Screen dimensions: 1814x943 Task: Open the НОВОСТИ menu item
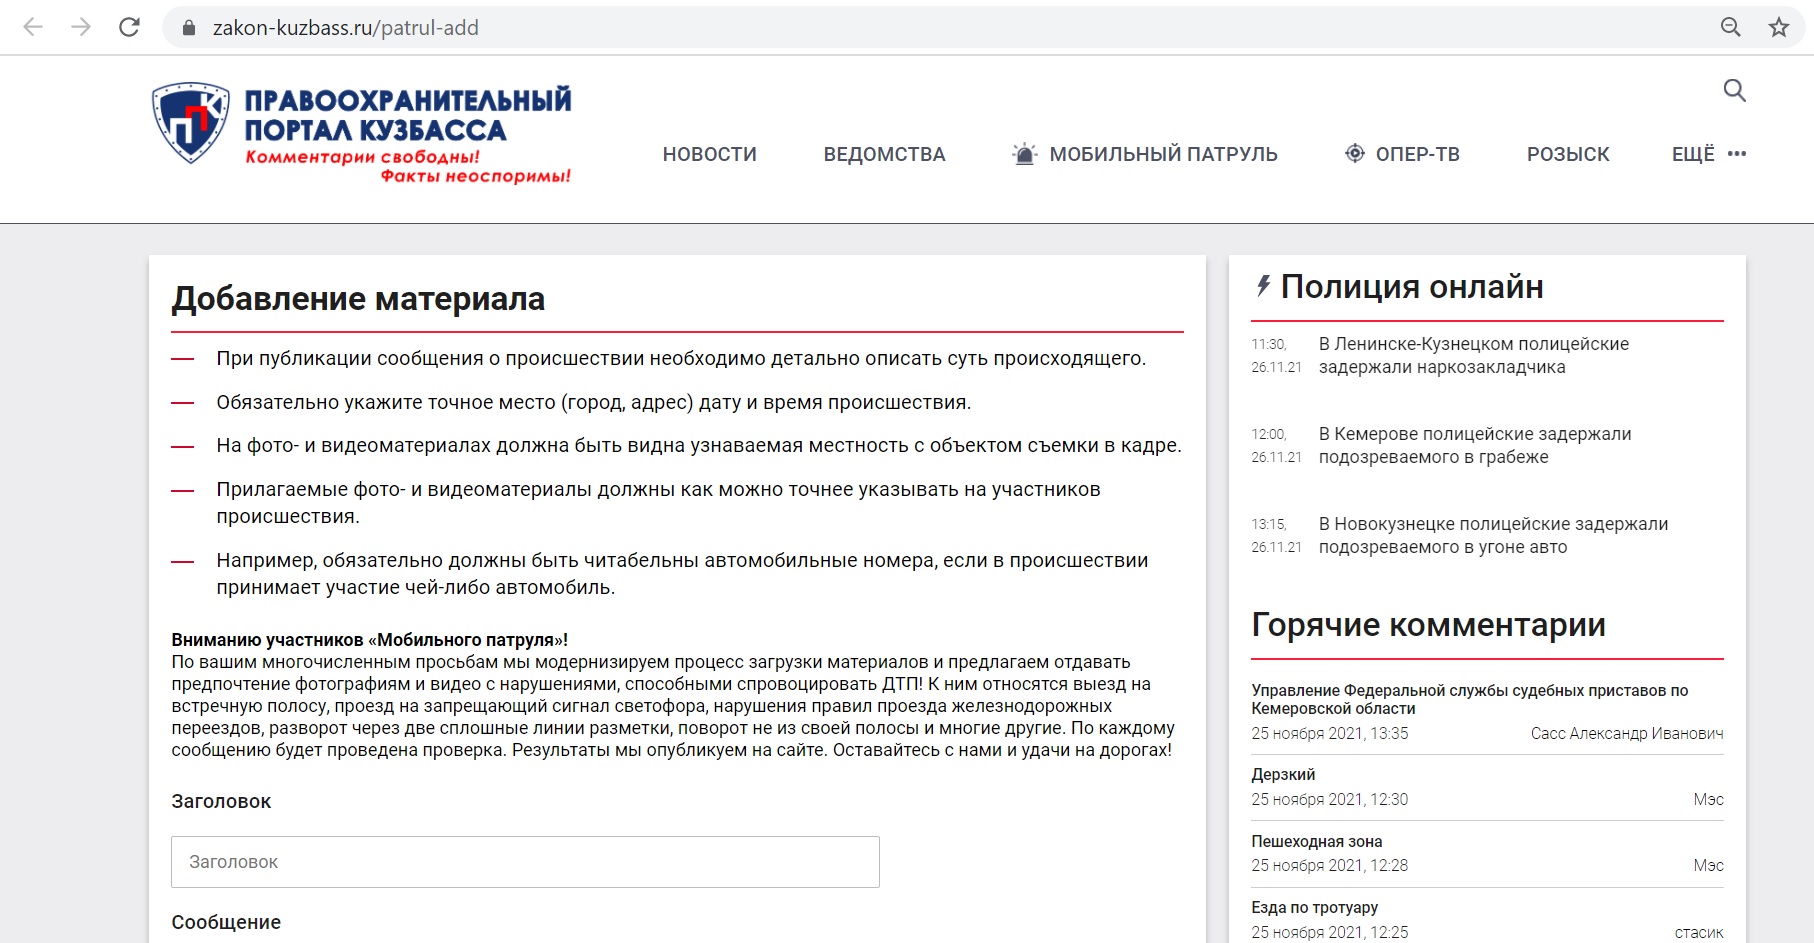[x=710, y=154]
